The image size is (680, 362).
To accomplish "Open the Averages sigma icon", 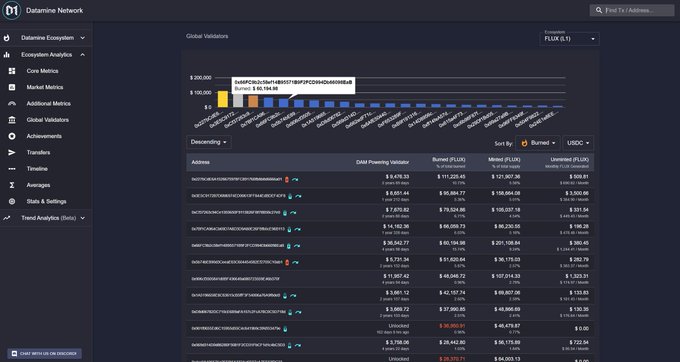I will pyautogui.click(x=12, y=185).
